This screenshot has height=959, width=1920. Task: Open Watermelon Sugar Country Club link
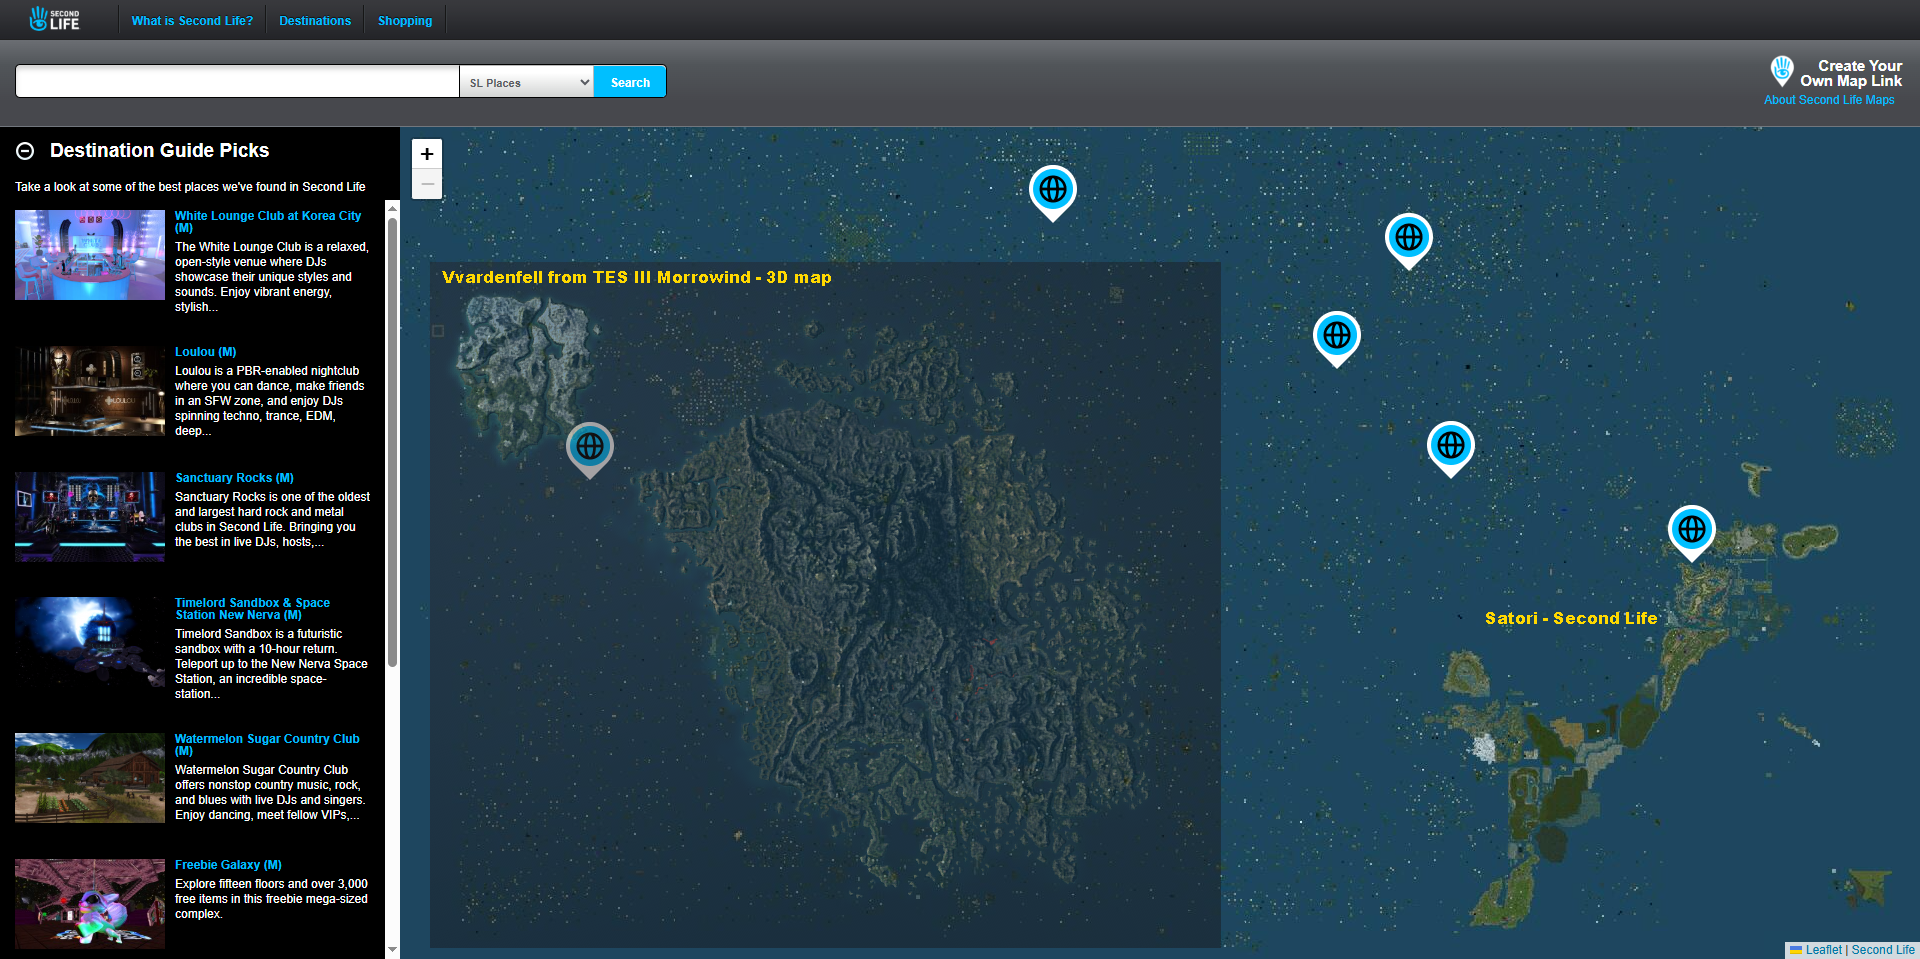click(x=267, y=744)
